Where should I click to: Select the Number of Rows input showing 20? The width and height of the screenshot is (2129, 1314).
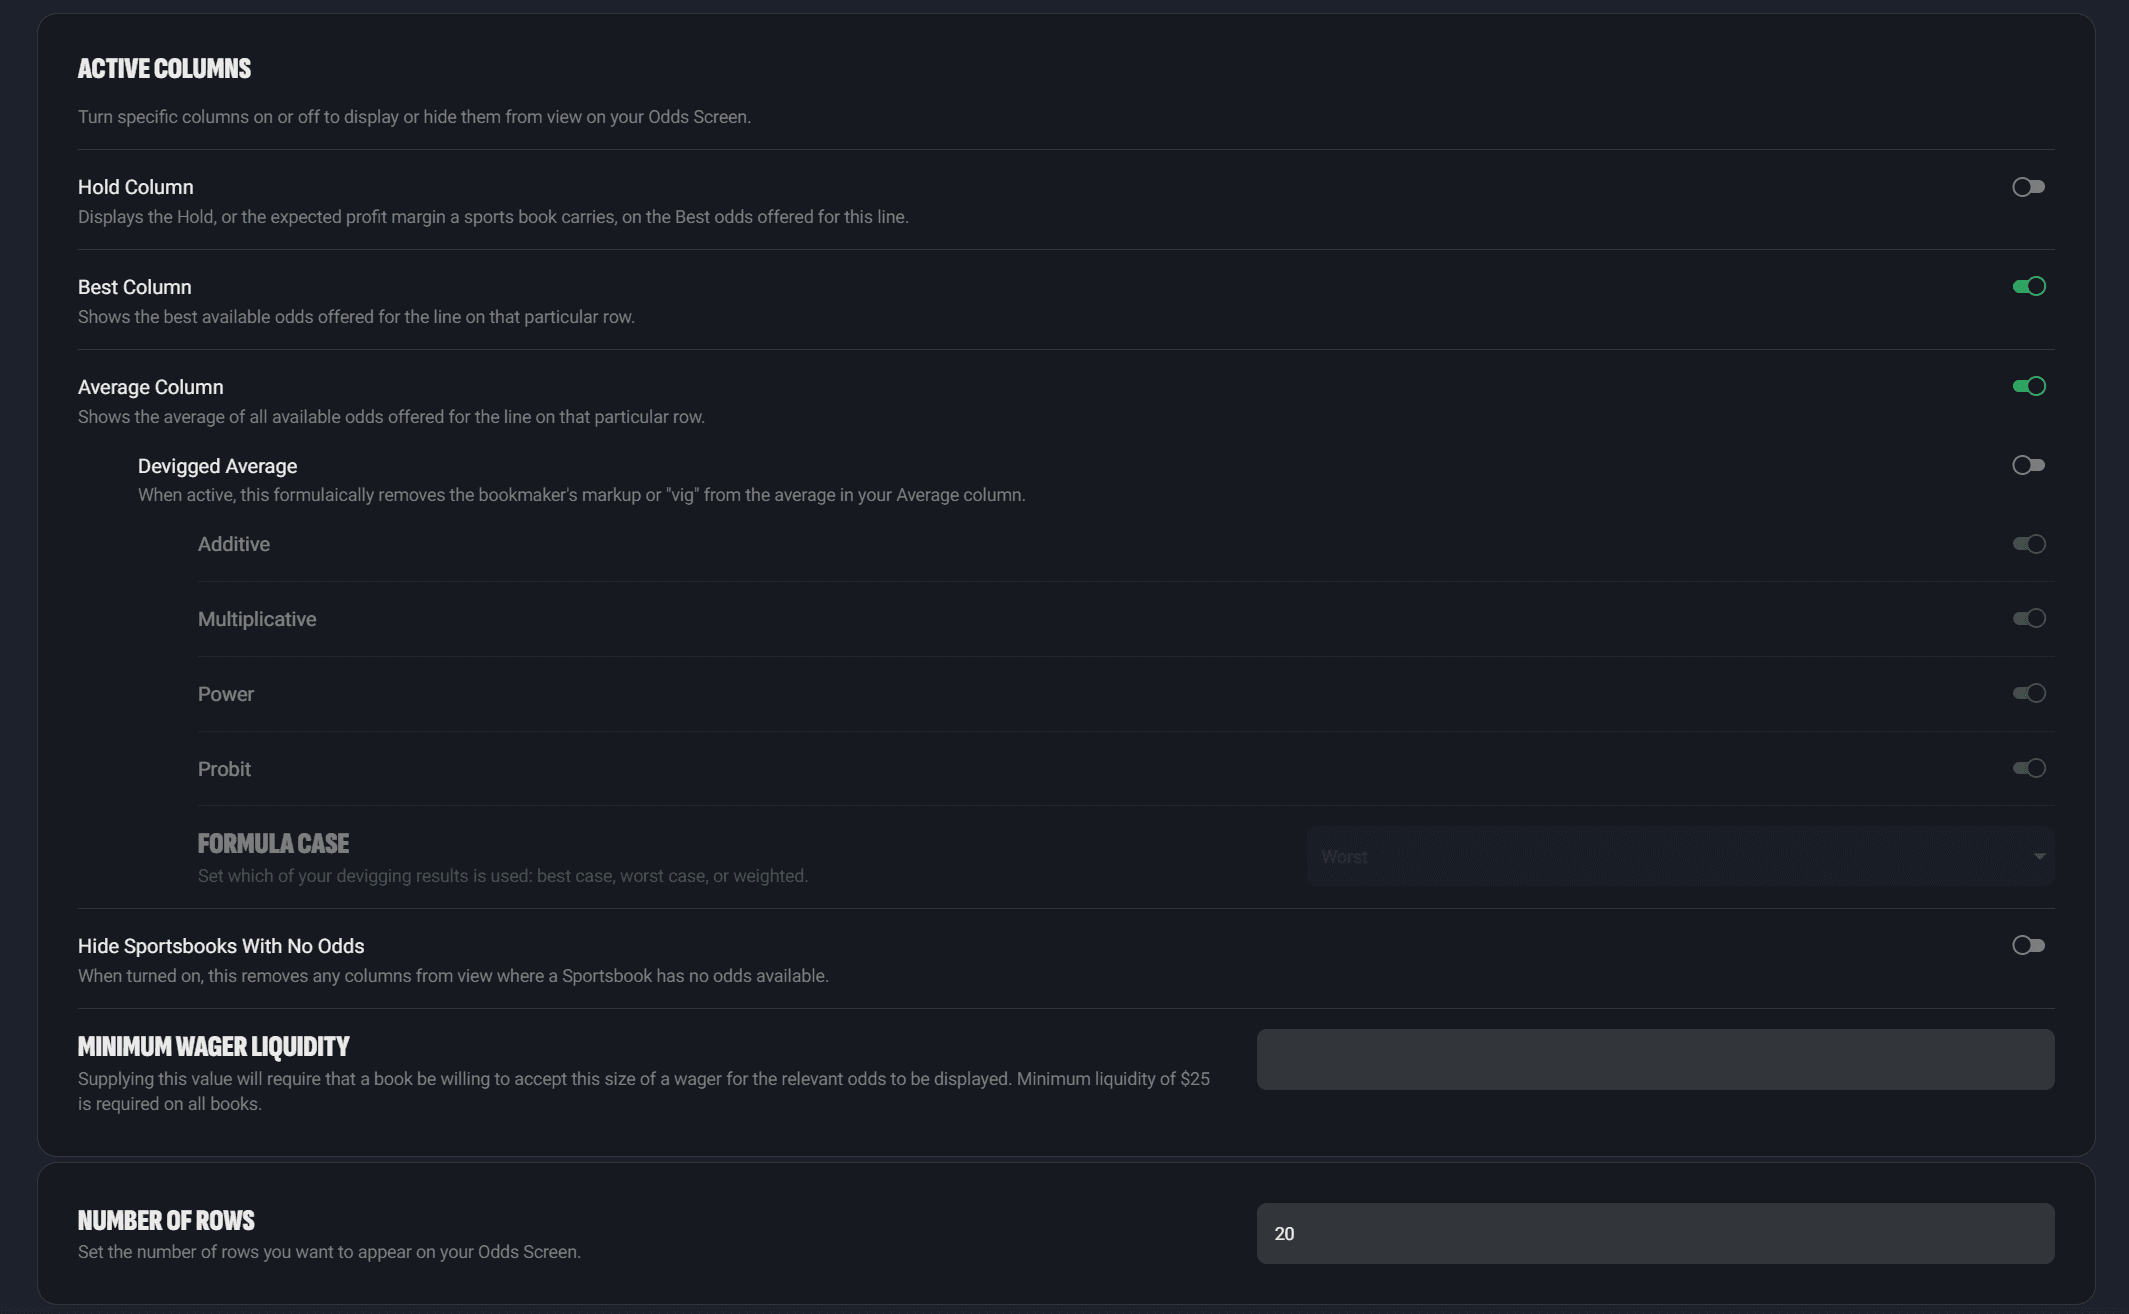[x=1655, y=1233]
